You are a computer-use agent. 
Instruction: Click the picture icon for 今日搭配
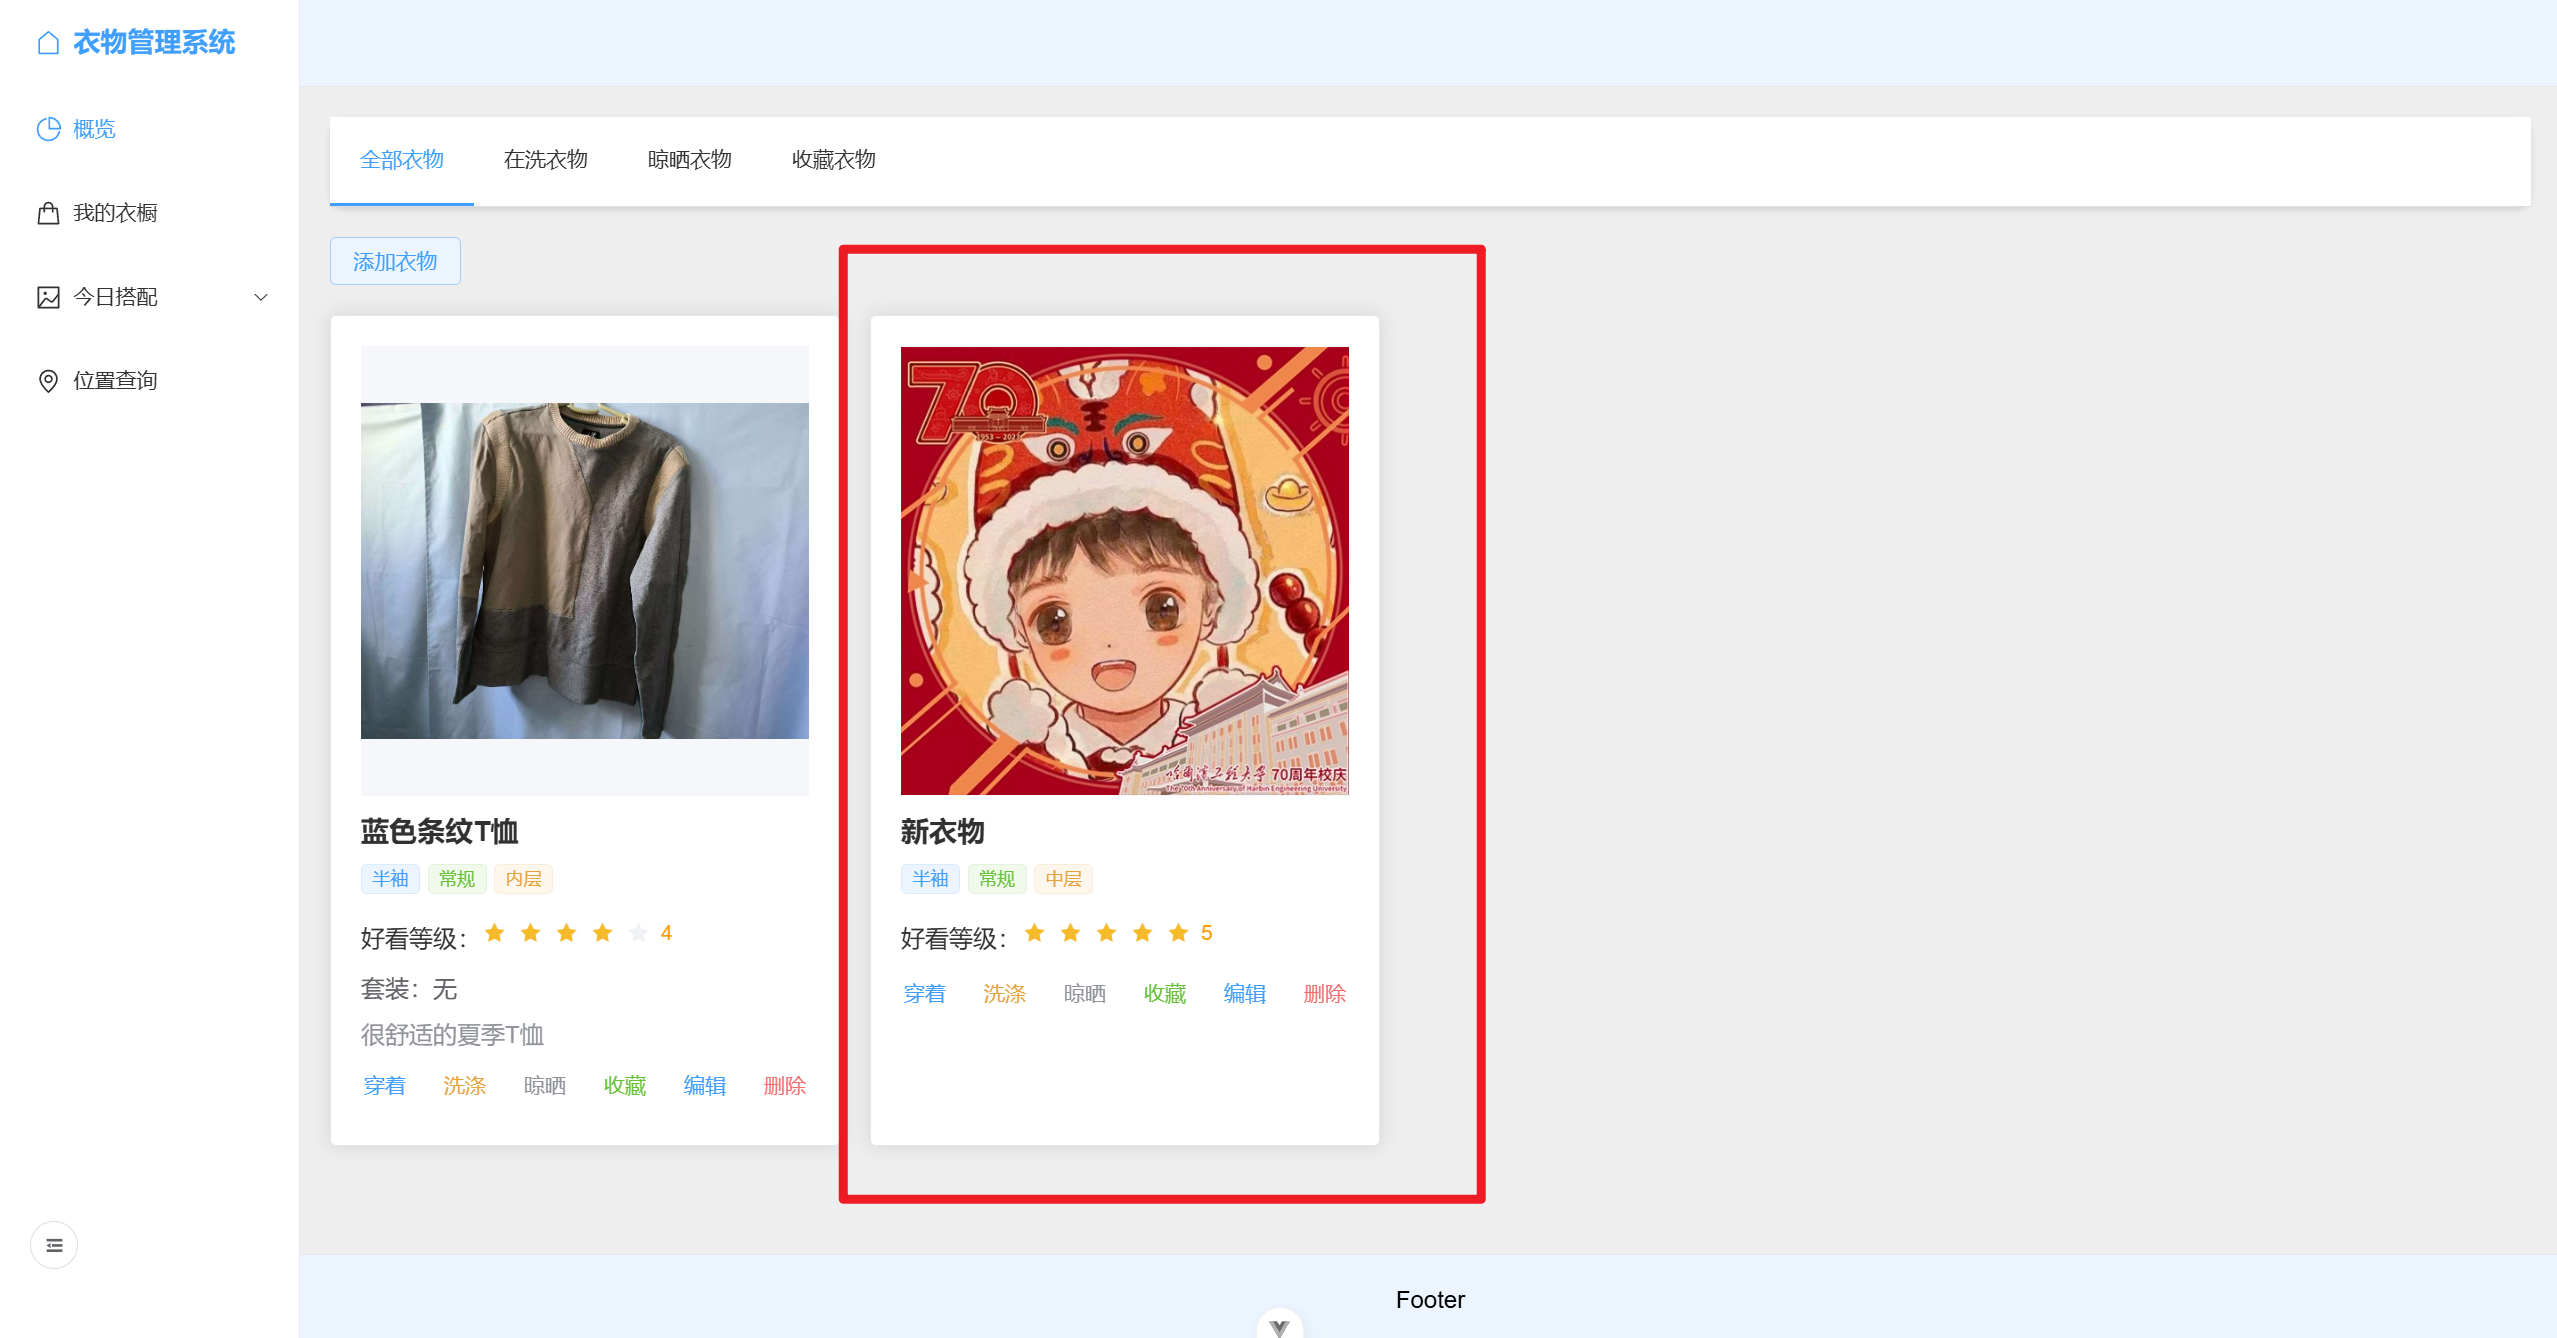(x=48, y=297)
